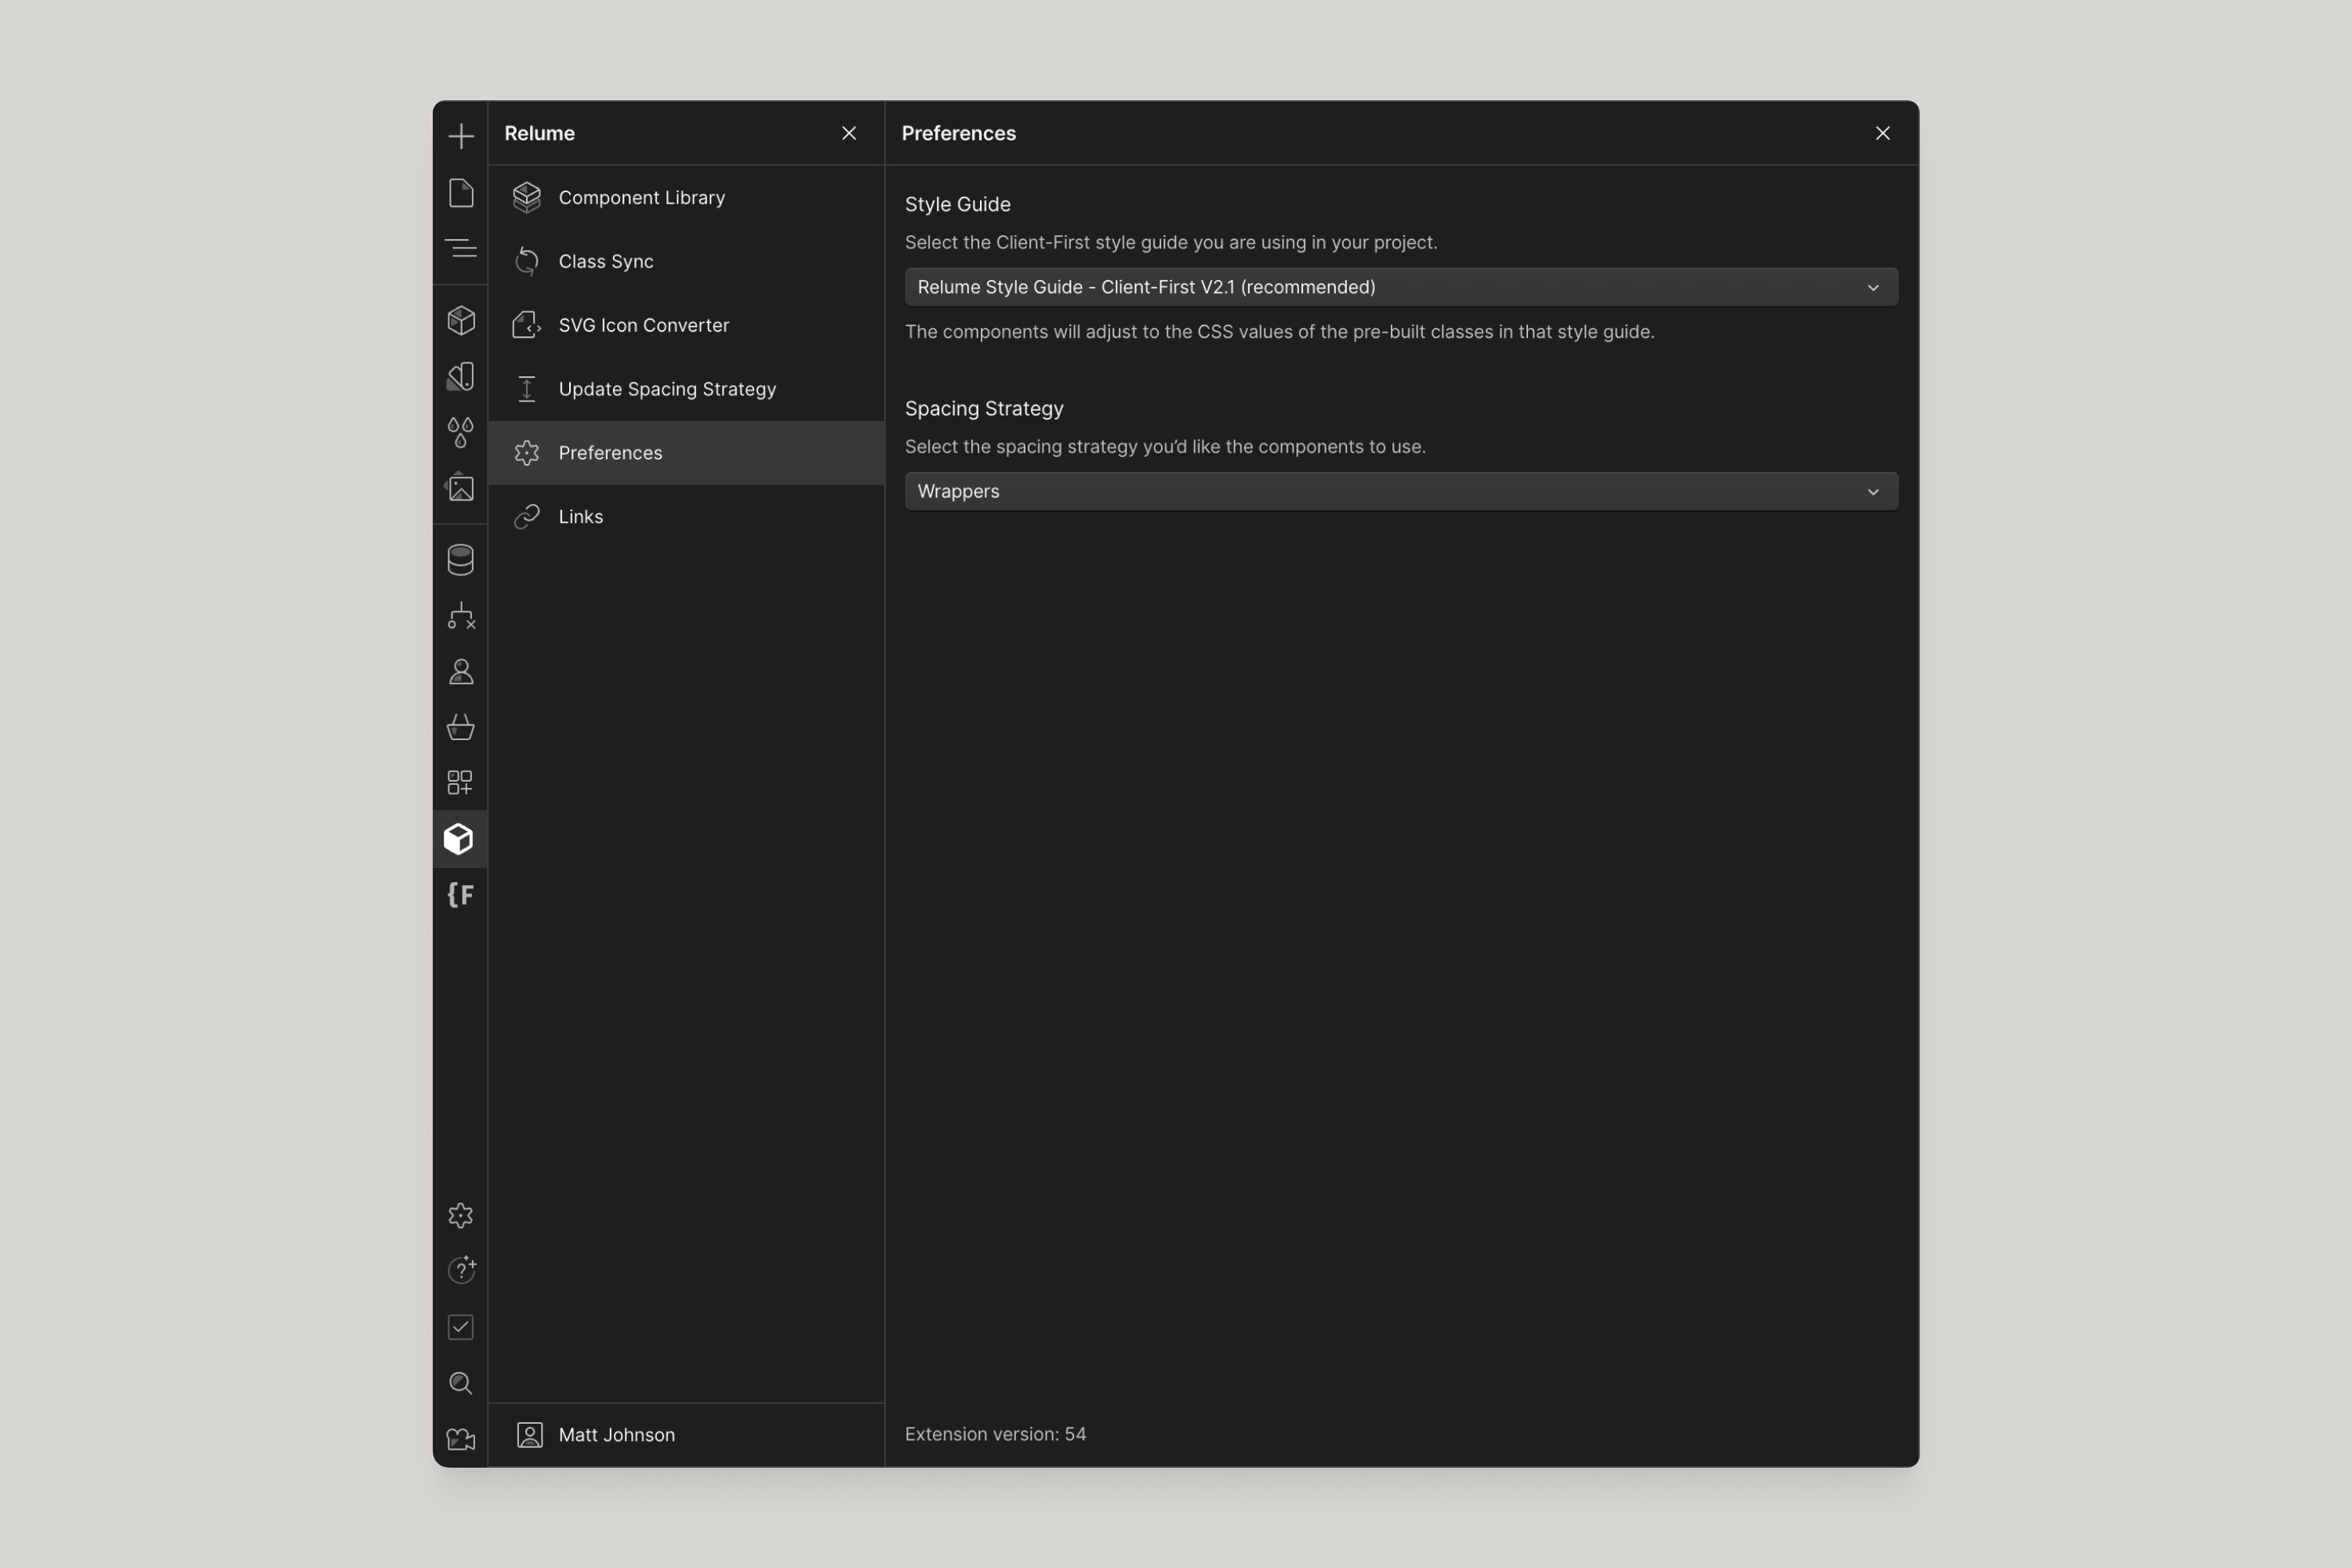This screenshot has height=1568, width=2352.
Task: Open the Navigator layers icon
Action: [461, 248]
